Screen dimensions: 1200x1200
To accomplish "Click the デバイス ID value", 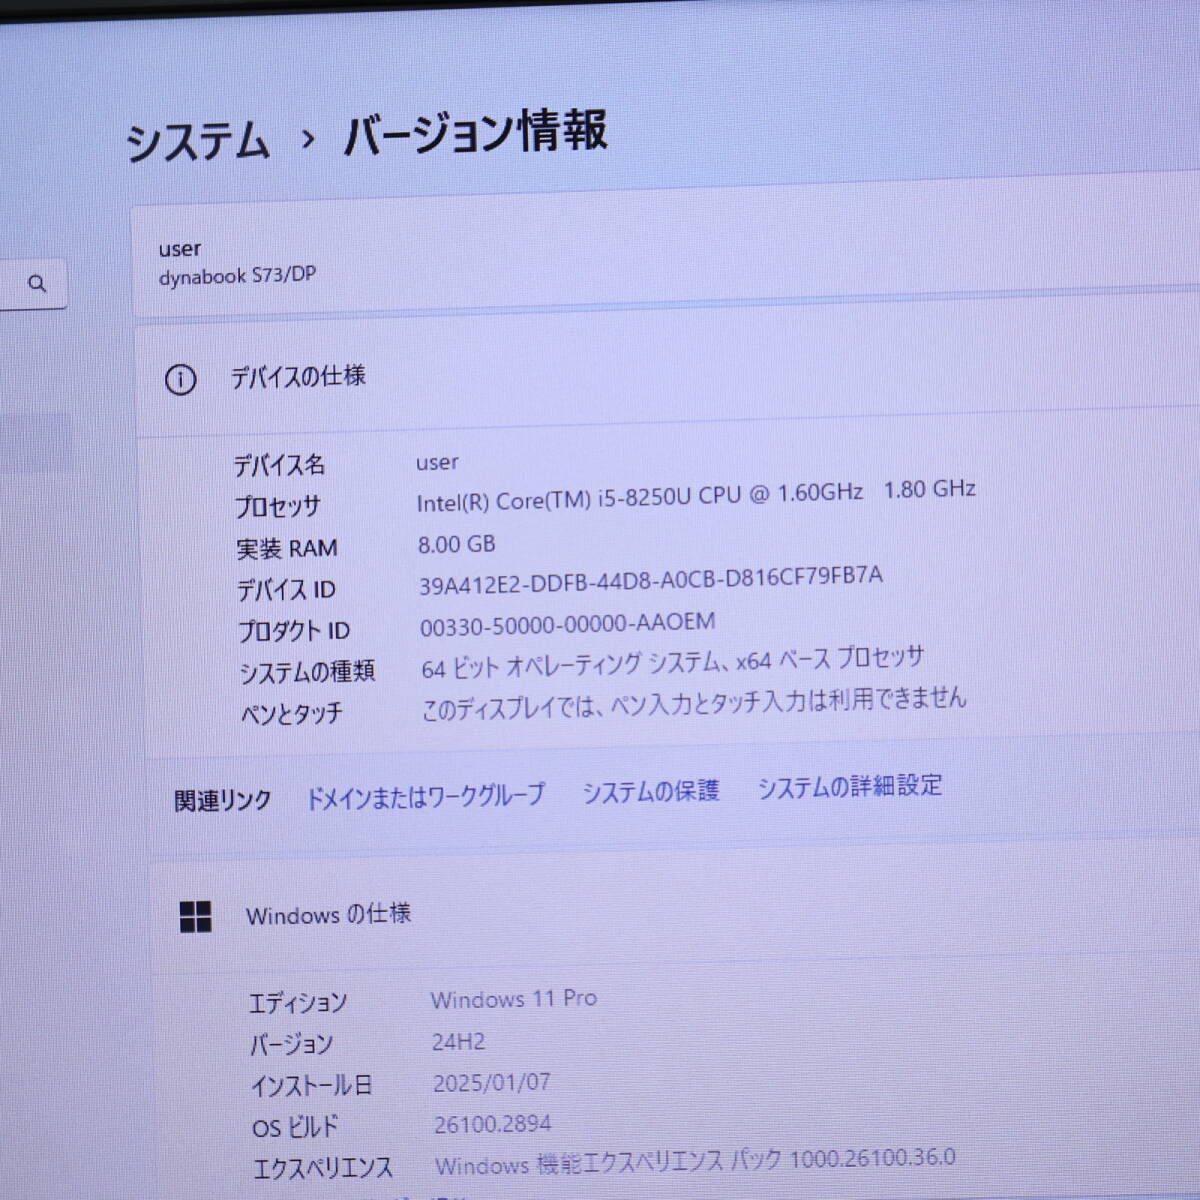I will click(650, 581).
